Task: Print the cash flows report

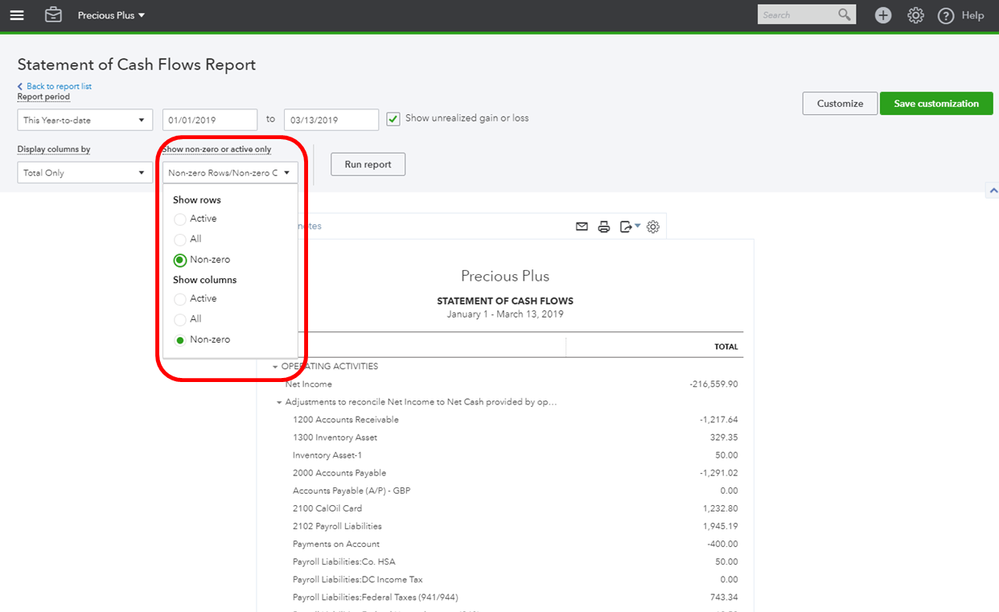Action: click(x=604, y=227)
